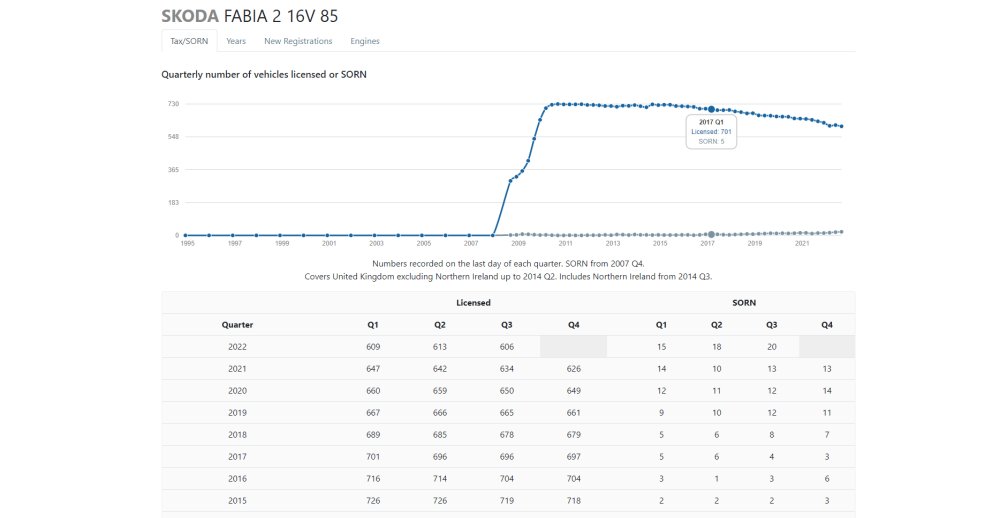Click the 660 Licensed value for 2020 Q1

373,391
